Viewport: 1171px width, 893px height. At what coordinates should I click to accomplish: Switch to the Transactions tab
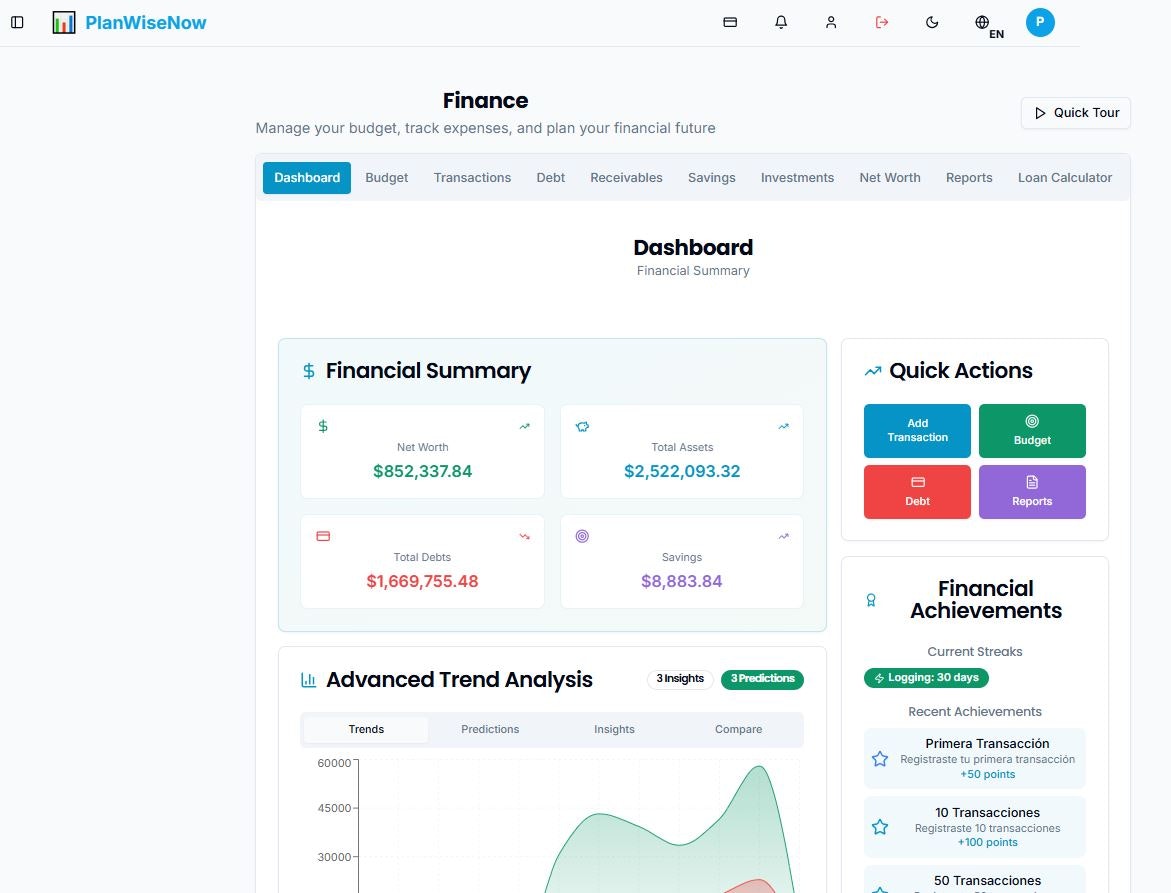[x=472, y=177]
